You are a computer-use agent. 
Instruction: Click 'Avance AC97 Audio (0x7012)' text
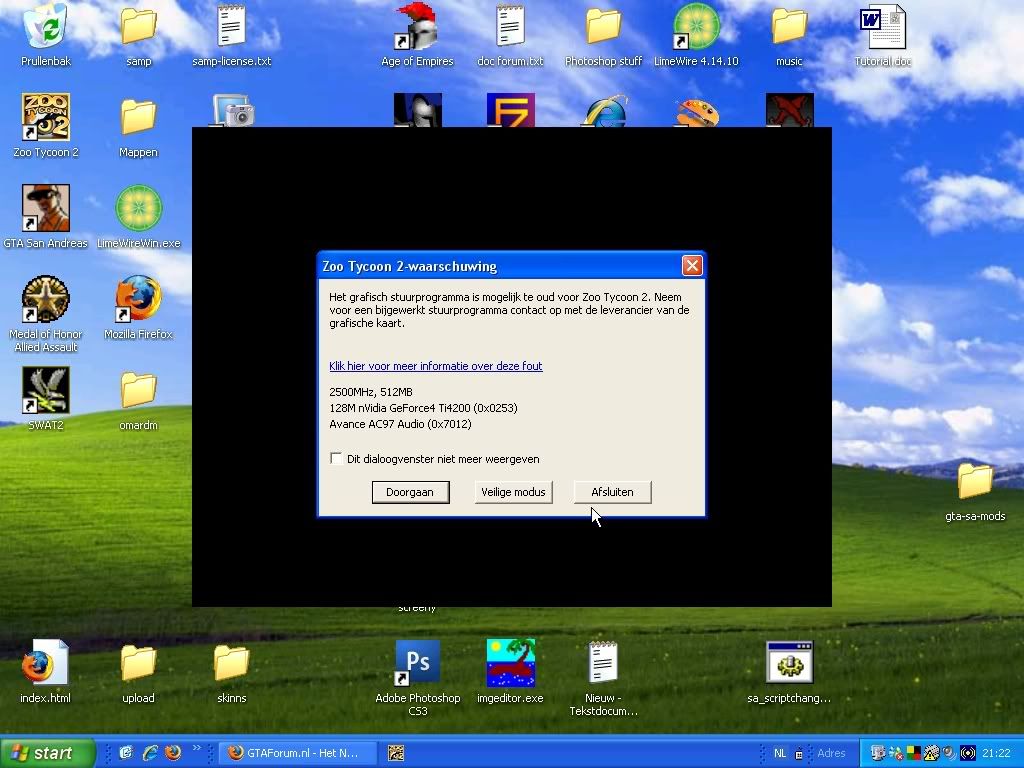click(x=400, y=424)
